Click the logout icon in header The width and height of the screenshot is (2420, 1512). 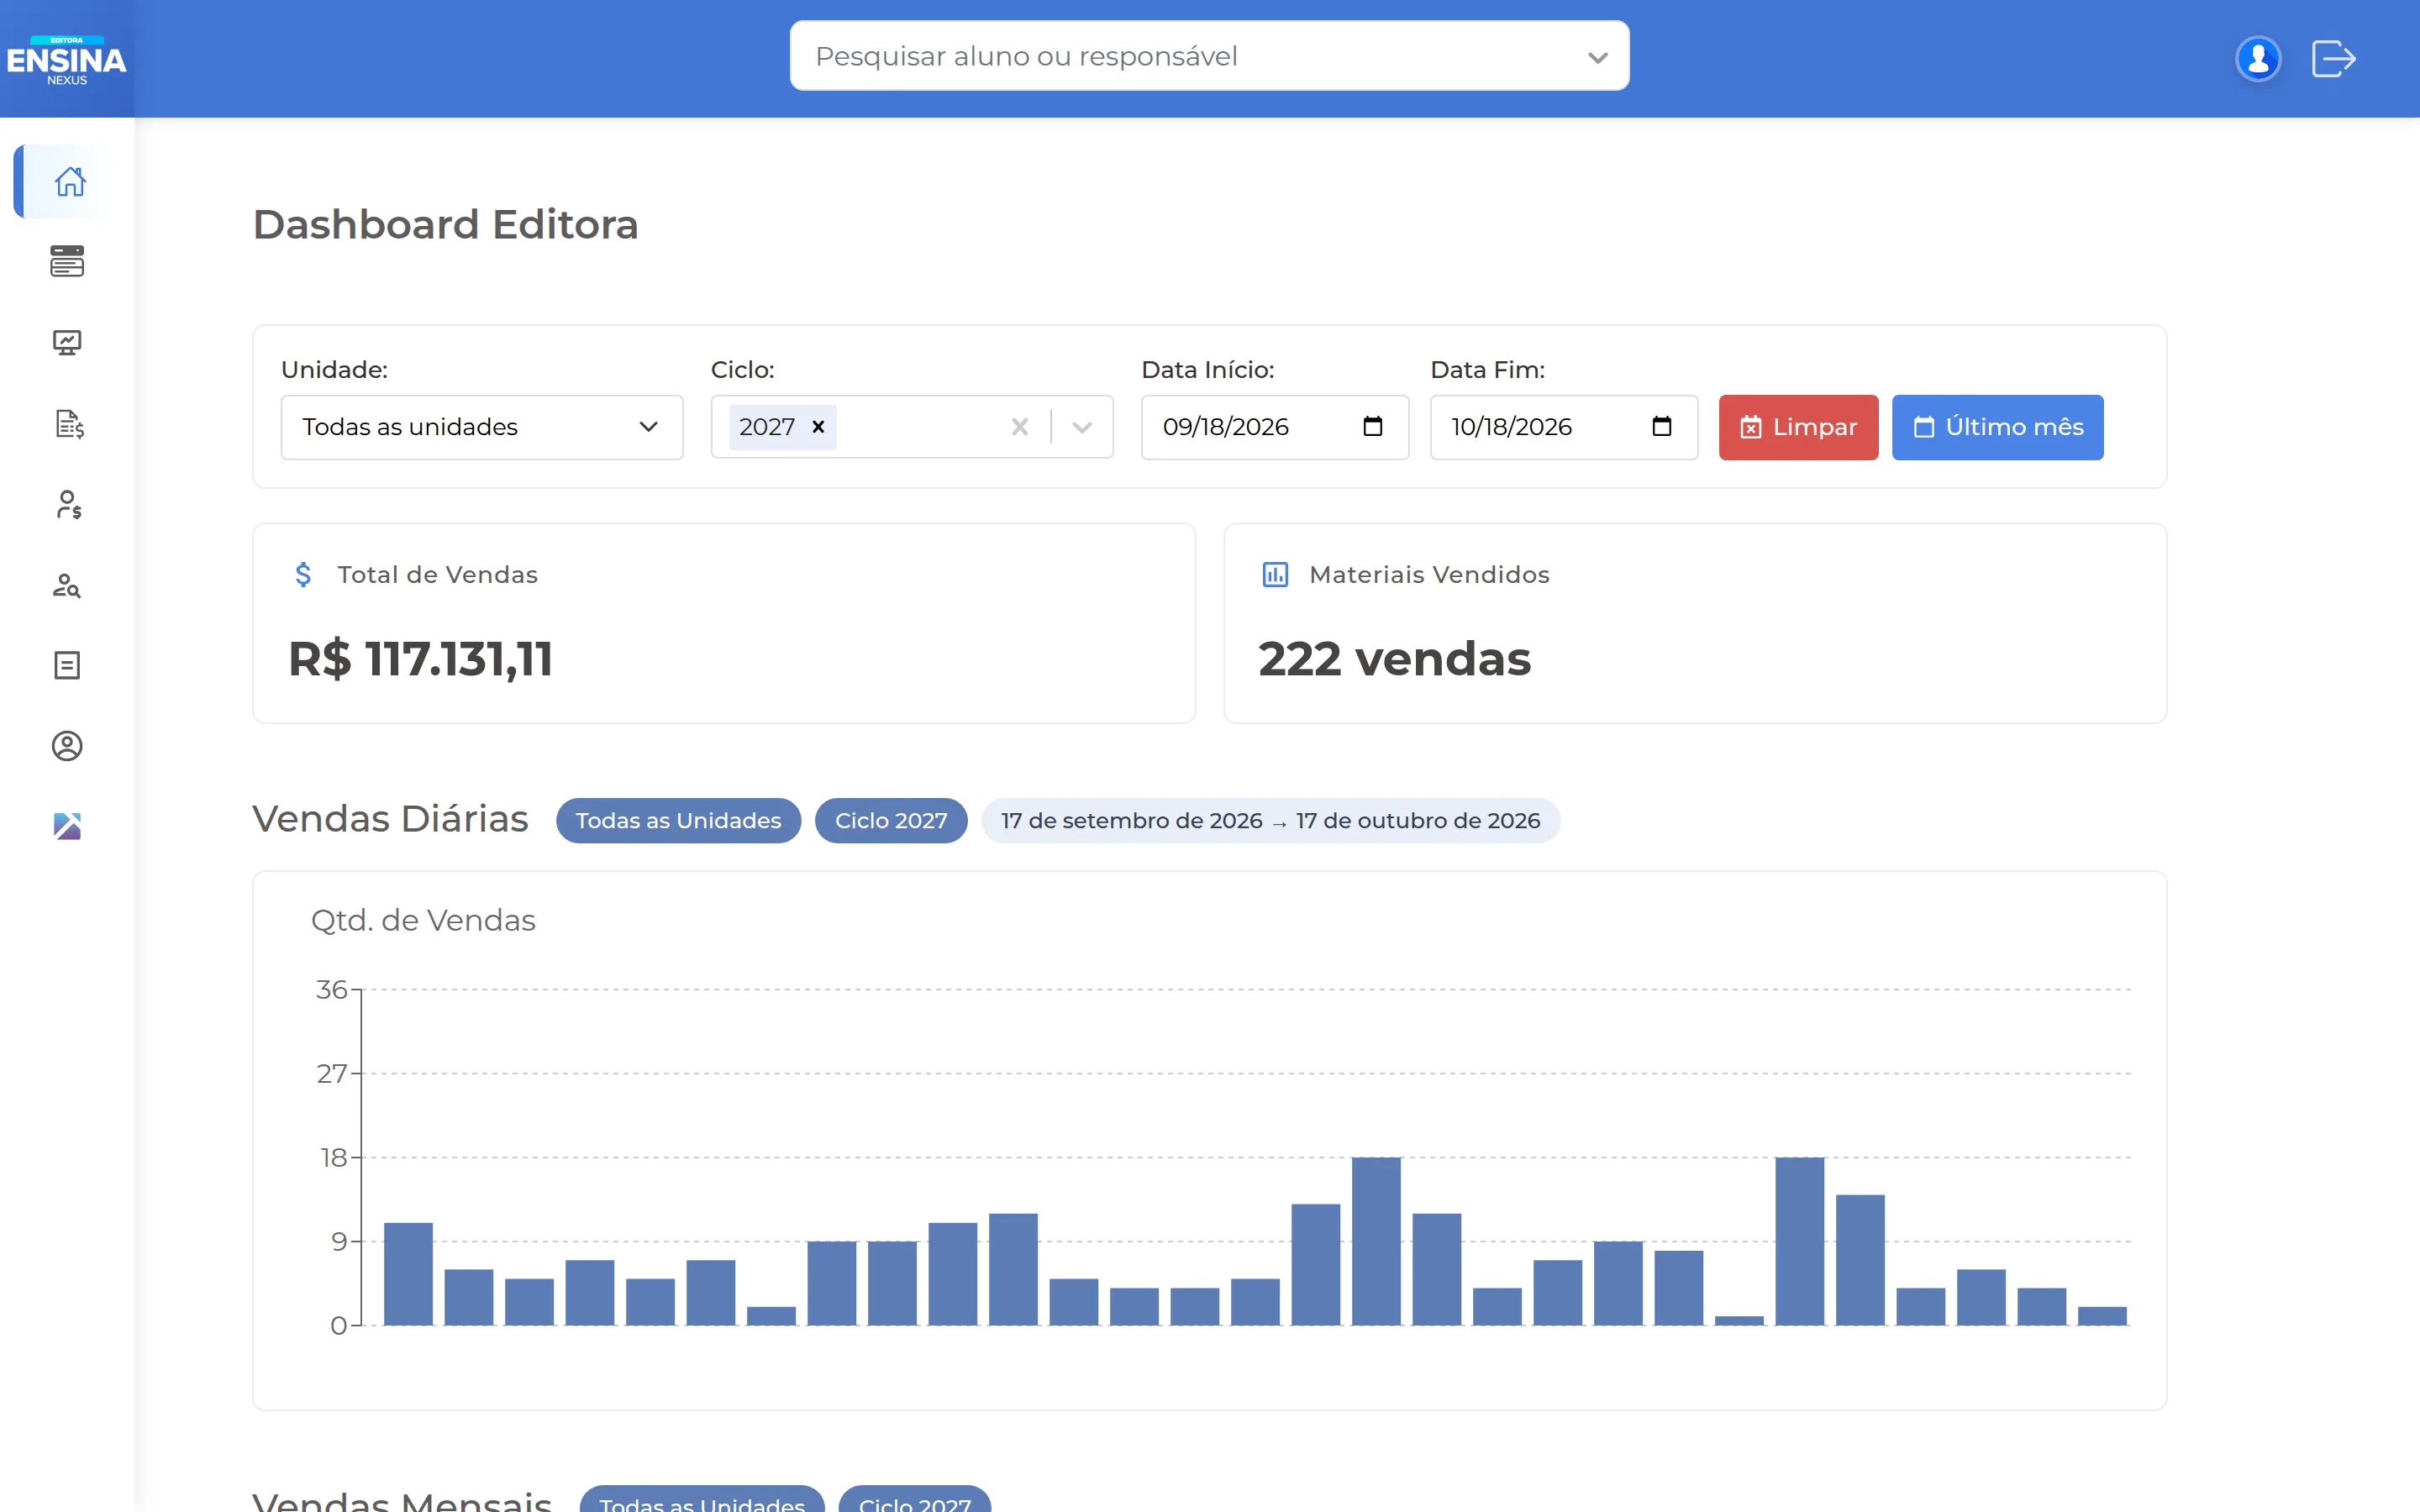click(x=2334, y=58)
